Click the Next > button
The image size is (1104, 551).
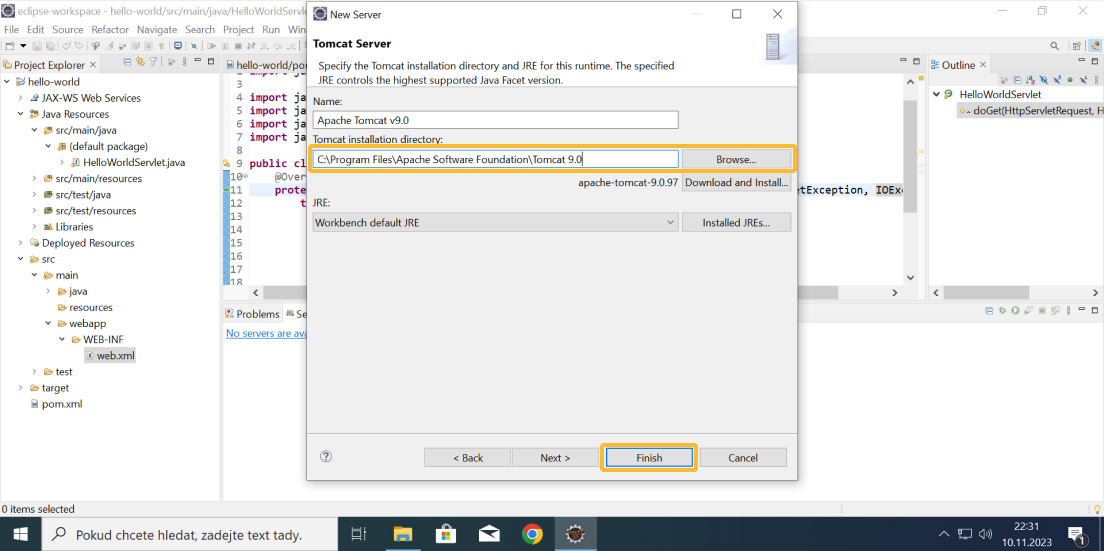click(555, 457)
